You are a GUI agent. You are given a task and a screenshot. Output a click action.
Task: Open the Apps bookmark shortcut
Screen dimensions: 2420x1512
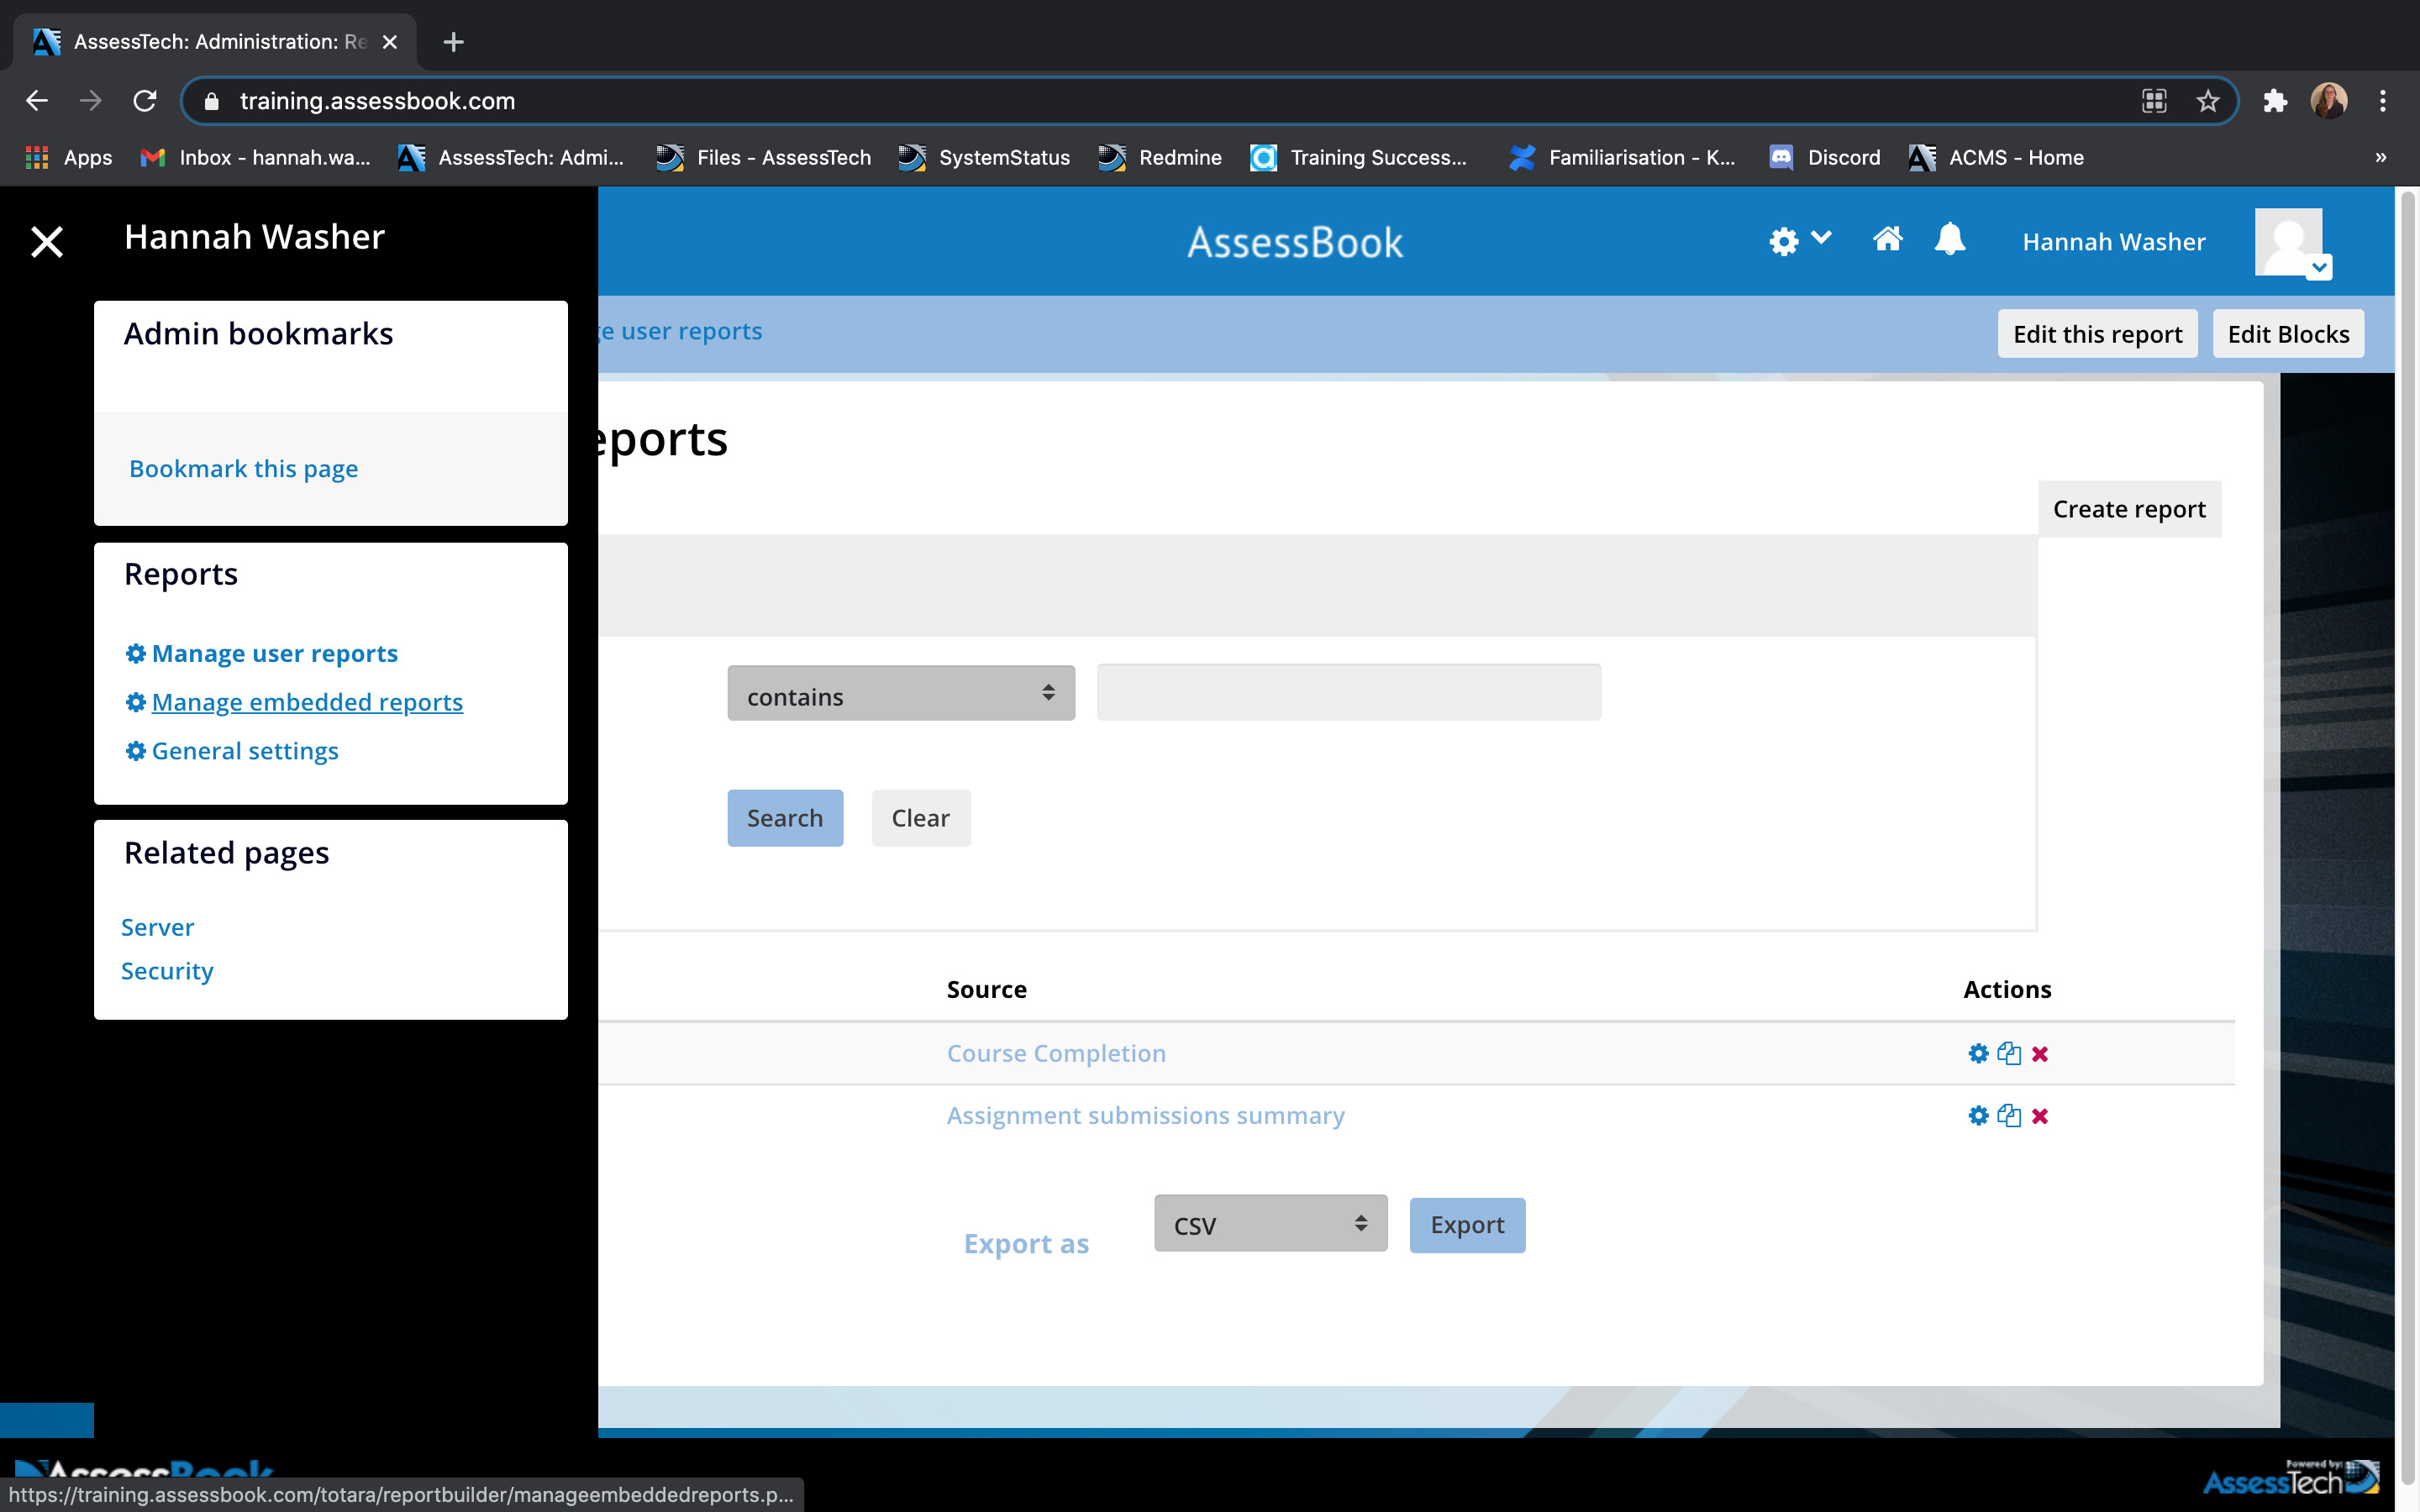(69, 157)
